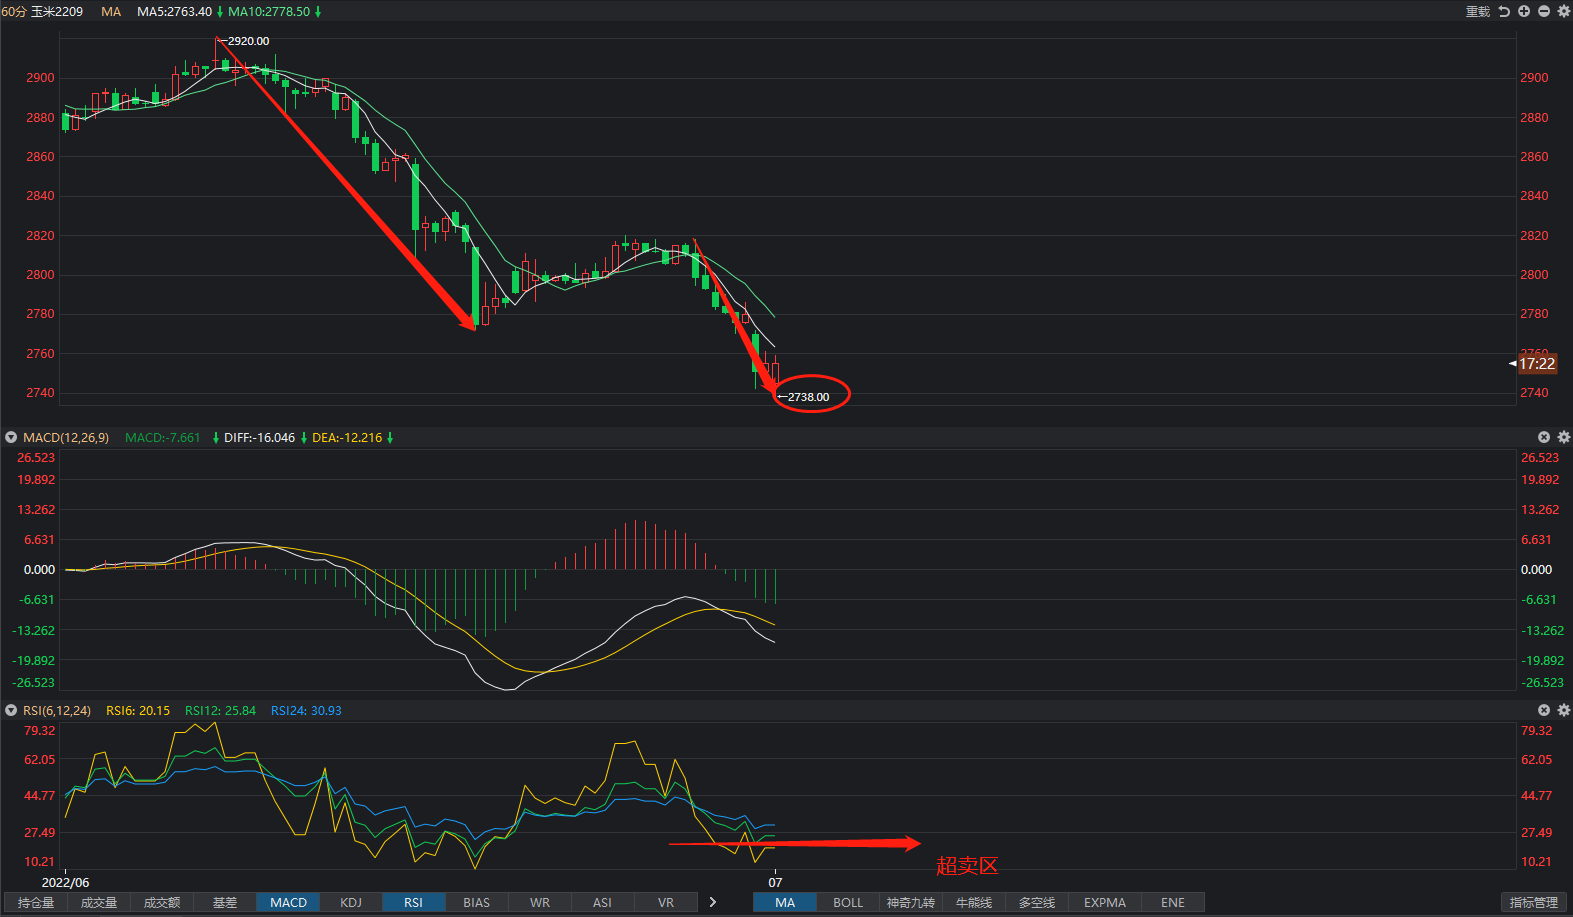Viewport: 1573px width, 917px height.
Task: Show more sub-indicators with chevron arrow
Action: point(713,902)
